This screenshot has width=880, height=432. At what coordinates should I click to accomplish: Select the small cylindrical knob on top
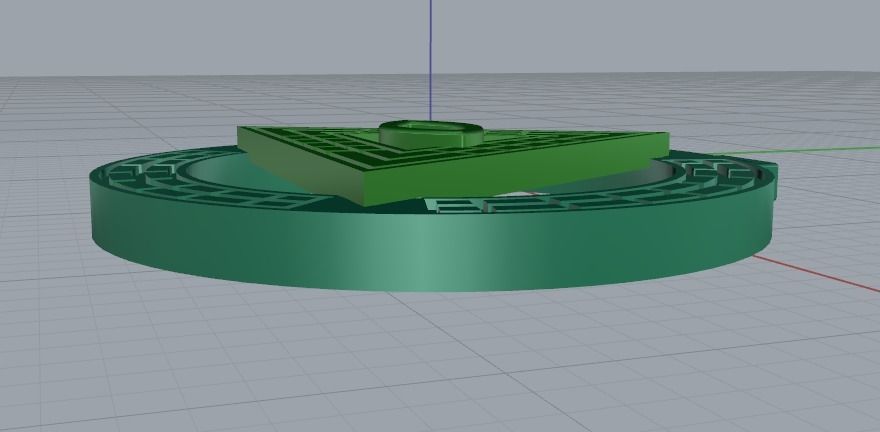click(431, 134)
